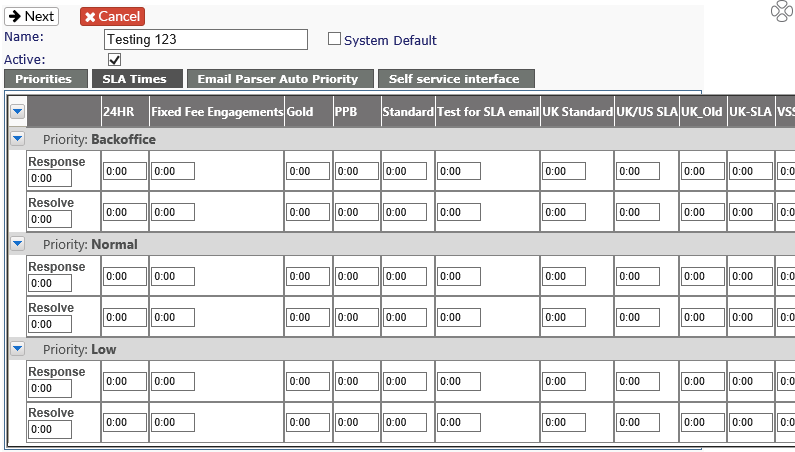
Task: Select the SLA Times tab
Action: click(x=137, y=79)
